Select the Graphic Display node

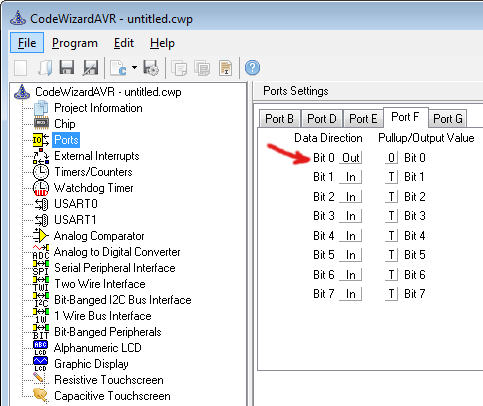(91, 364)
